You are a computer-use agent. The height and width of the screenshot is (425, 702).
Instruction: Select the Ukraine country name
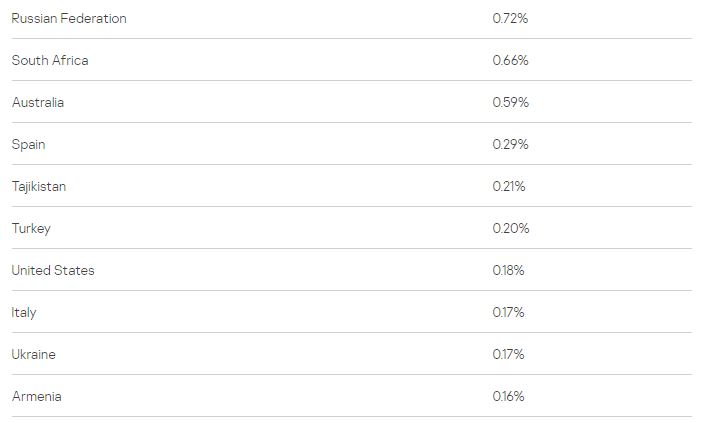[34, 355]
